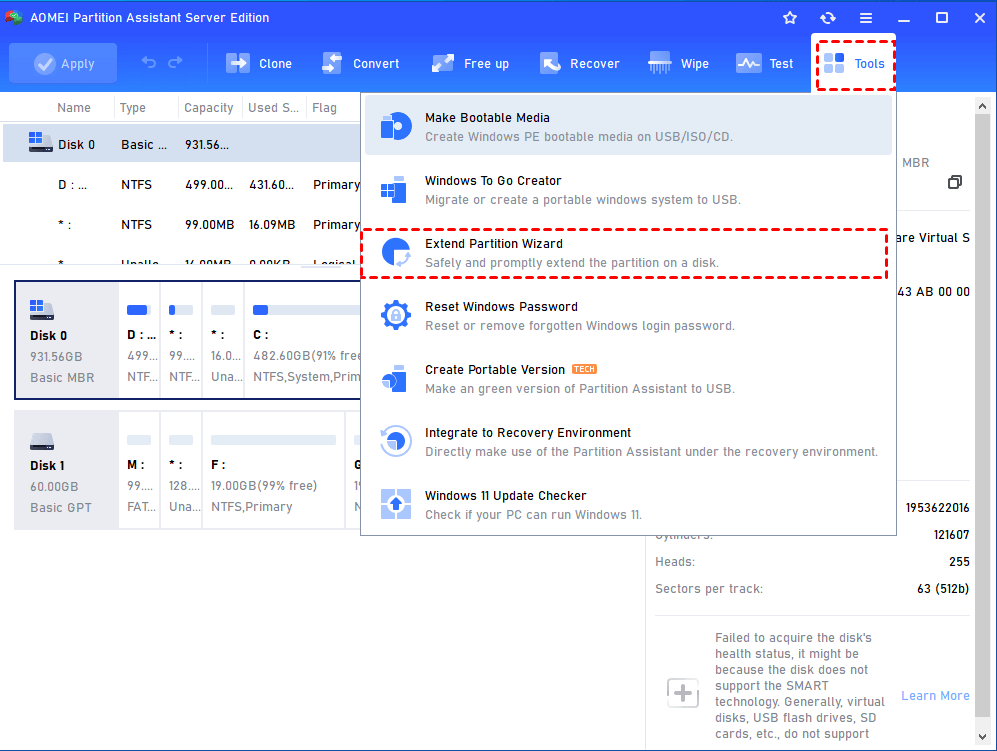Click the disk health plus icon
The image size is (997, 751).
[683, 692]
